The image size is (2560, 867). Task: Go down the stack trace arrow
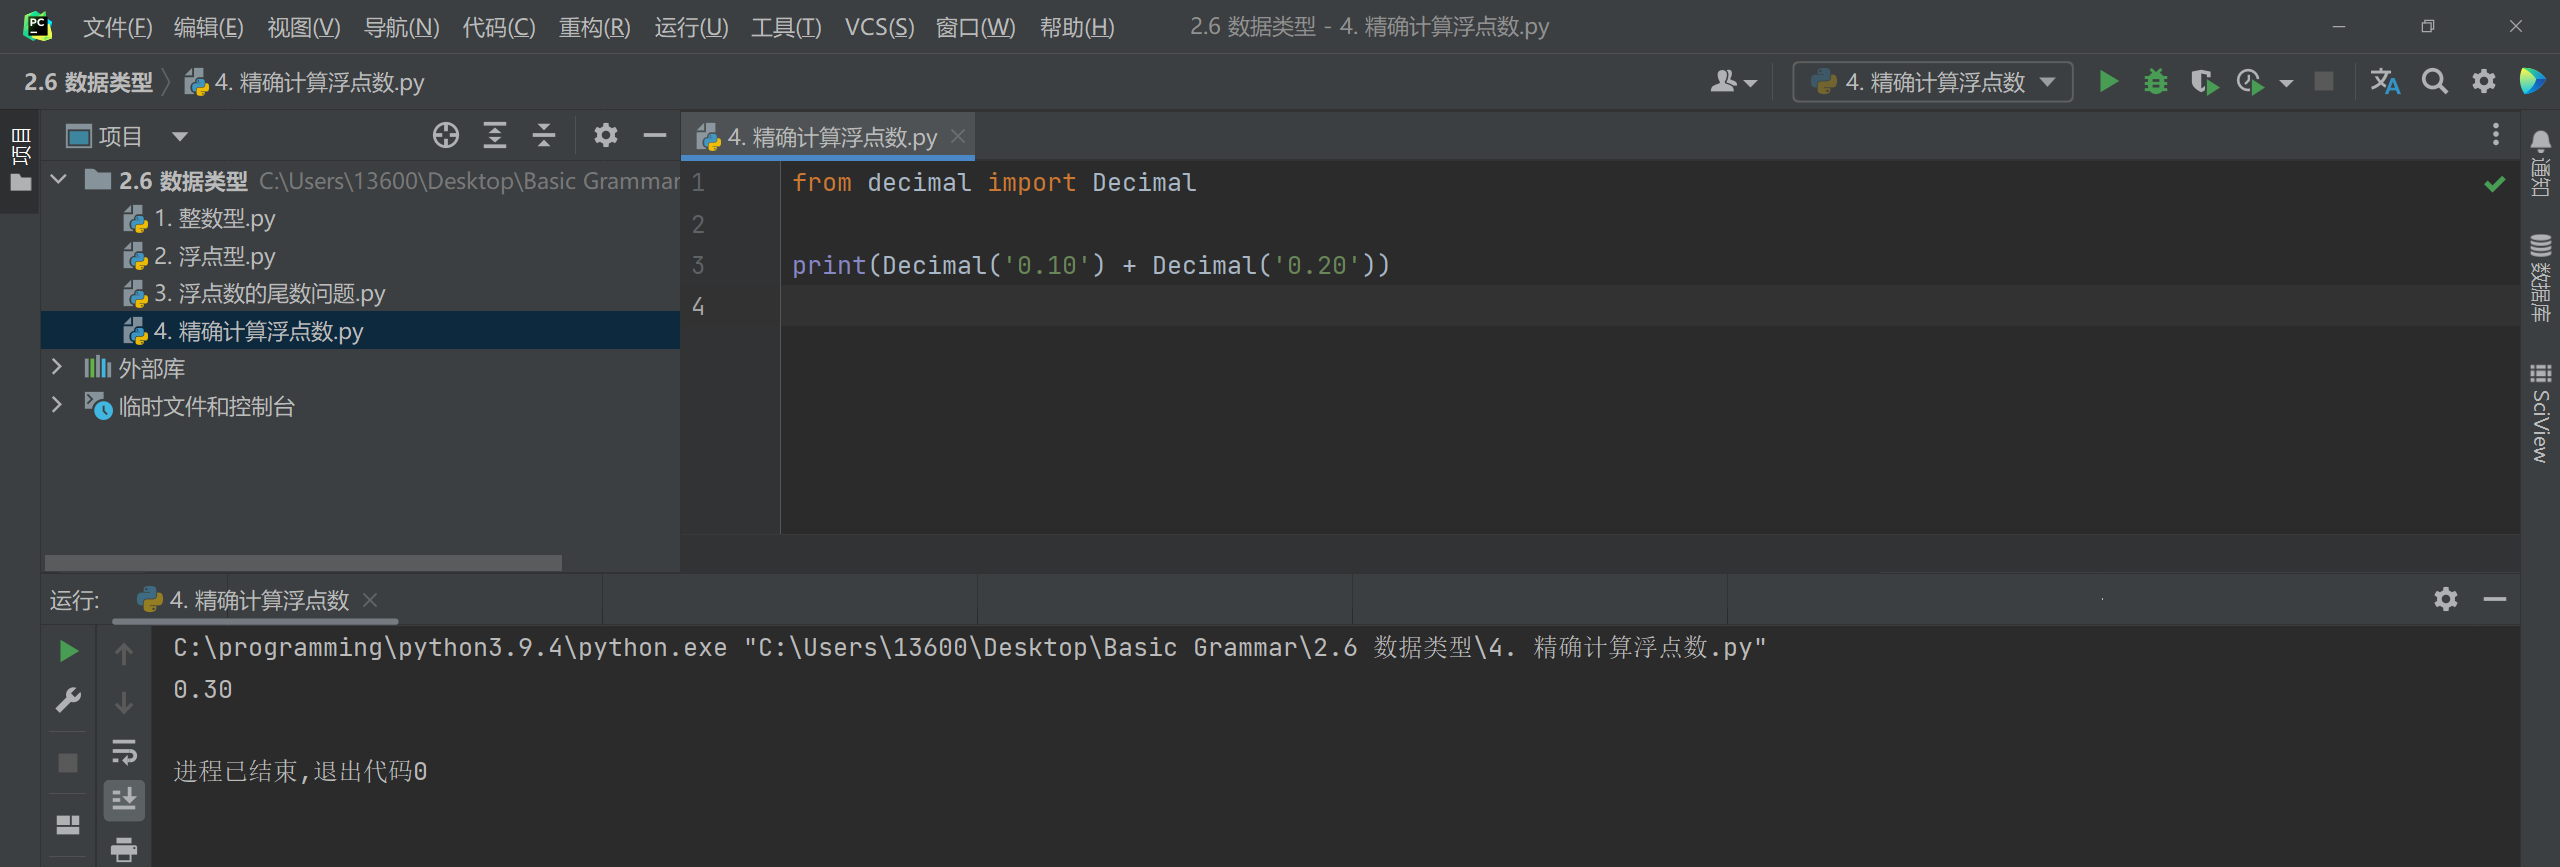[x=124, y=702]
